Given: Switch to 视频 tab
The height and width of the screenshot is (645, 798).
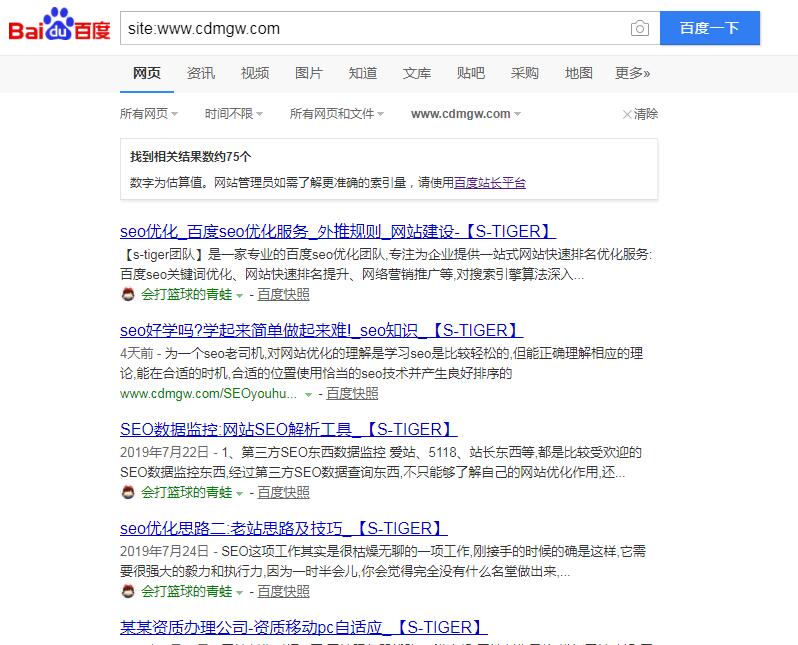Looking at the screenshot, I should point(254,73).
